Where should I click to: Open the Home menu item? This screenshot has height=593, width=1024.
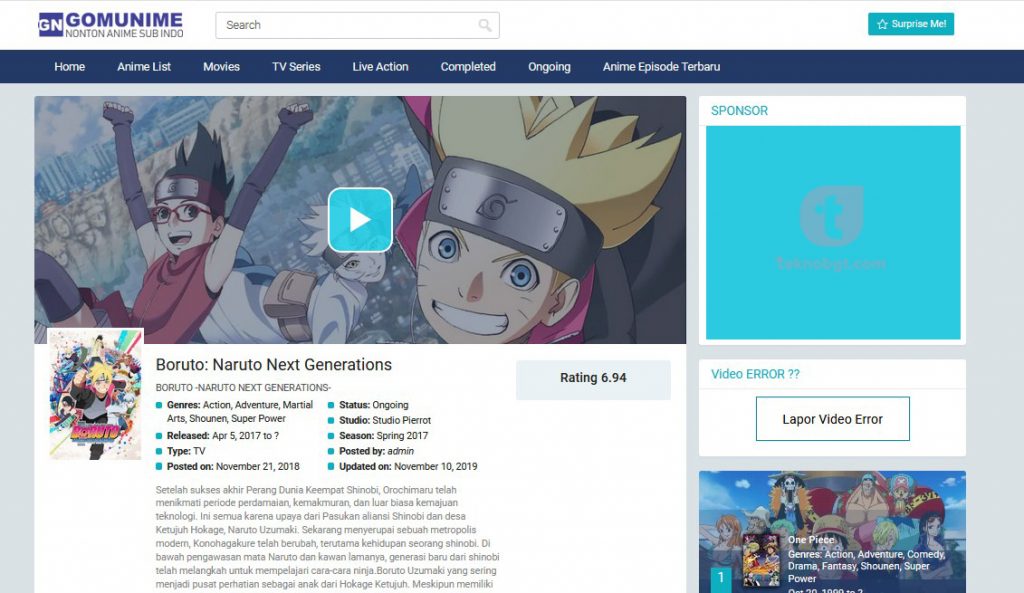tap(70, 67)
